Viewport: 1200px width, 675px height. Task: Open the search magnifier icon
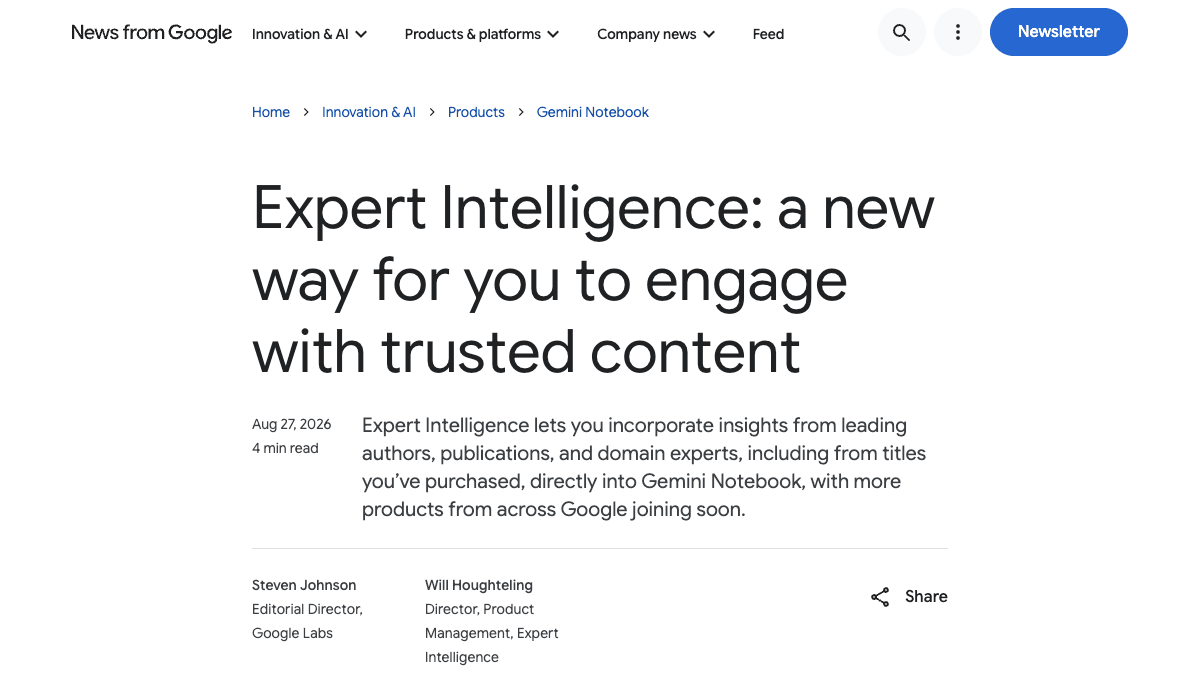pyautogui.click(x=901, y=32)
